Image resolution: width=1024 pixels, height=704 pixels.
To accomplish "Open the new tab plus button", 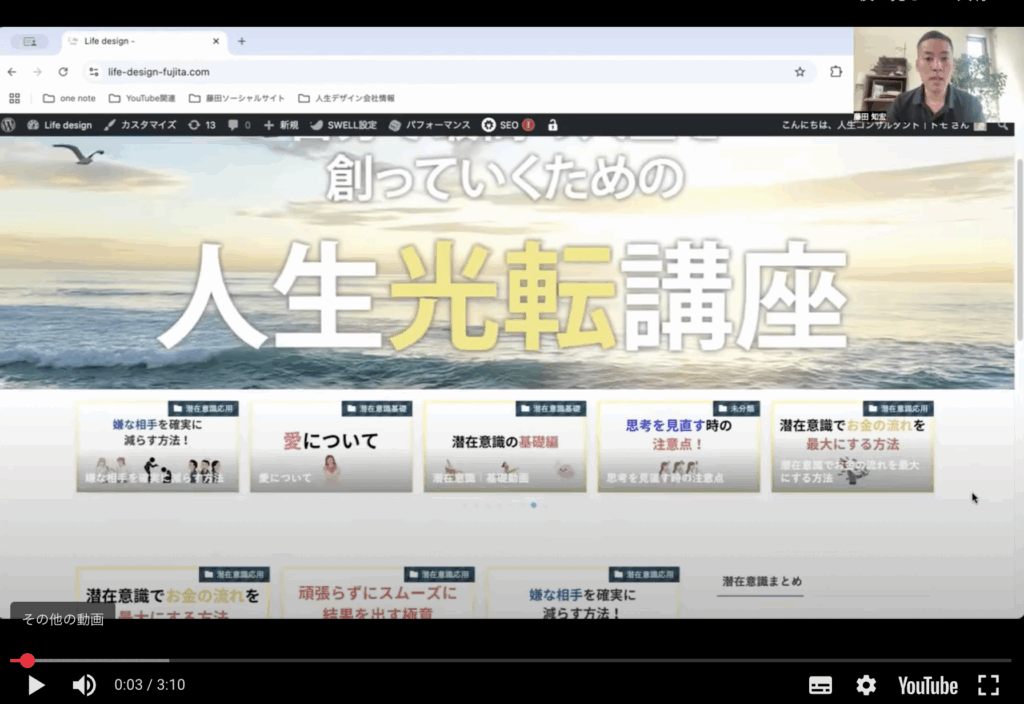I will click(x=241, y=41).
